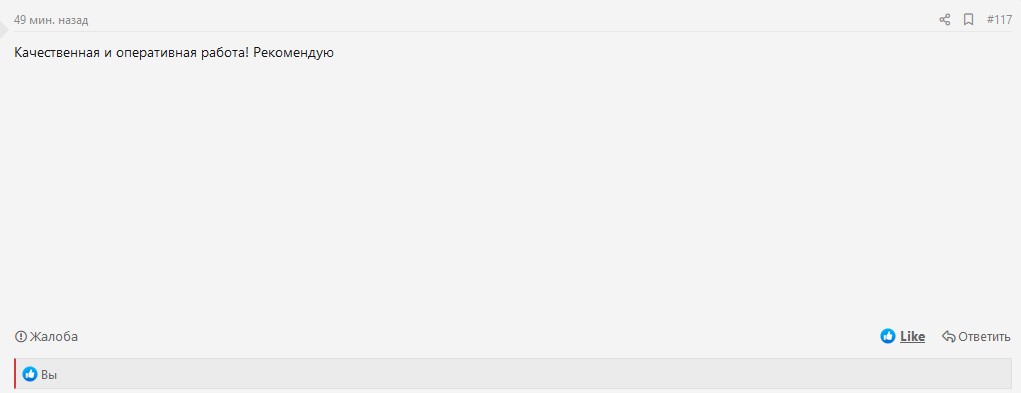Click the blank body area of the post
This screenshot has height=393, width=1021.
coord(510,189)
